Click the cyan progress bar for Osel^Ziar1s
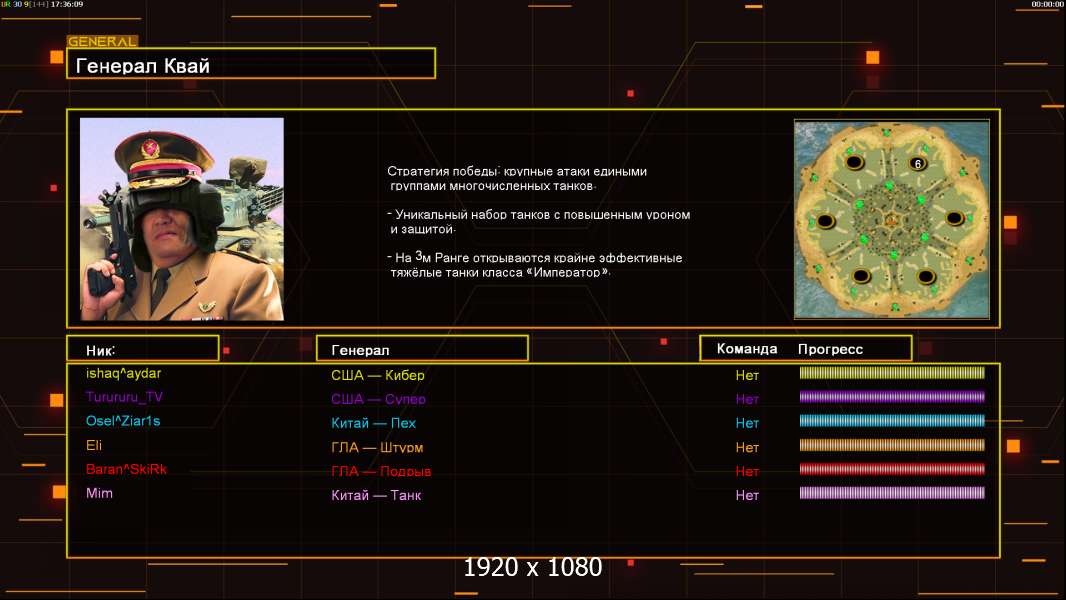Image resolution: width=1066 pixels, height=600 pixels. coord(892,421)
